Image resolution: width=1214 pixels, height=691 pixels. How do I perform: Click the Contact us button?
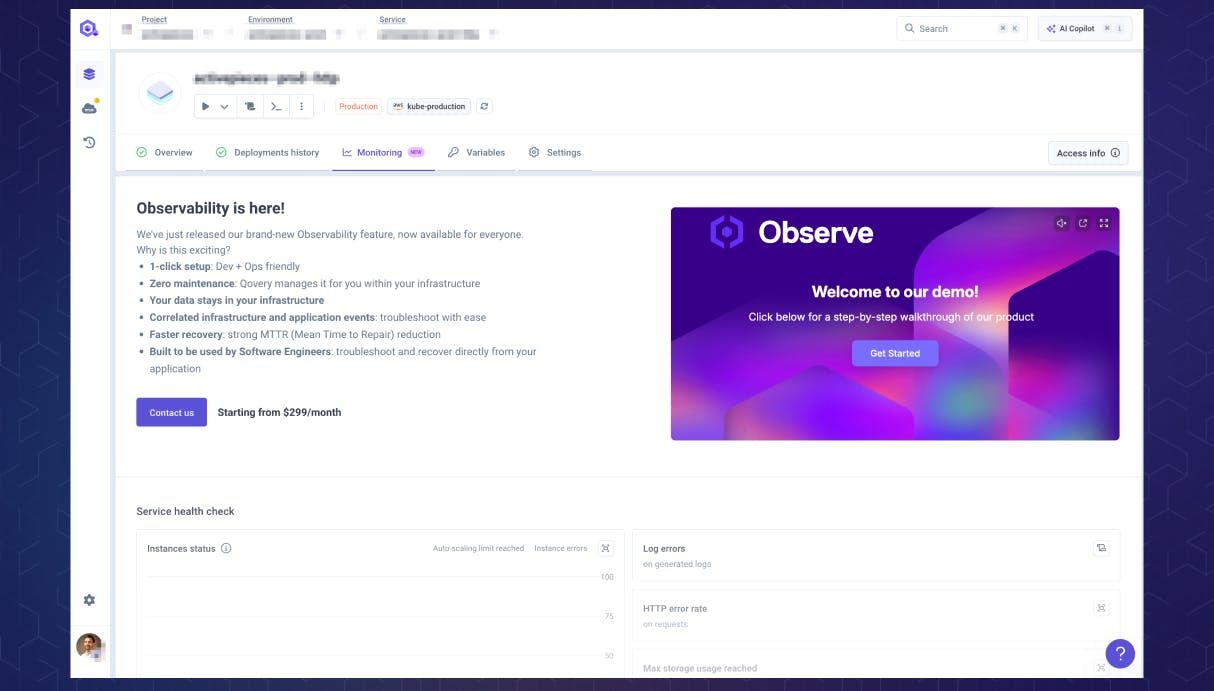click(x=171, y=412)
